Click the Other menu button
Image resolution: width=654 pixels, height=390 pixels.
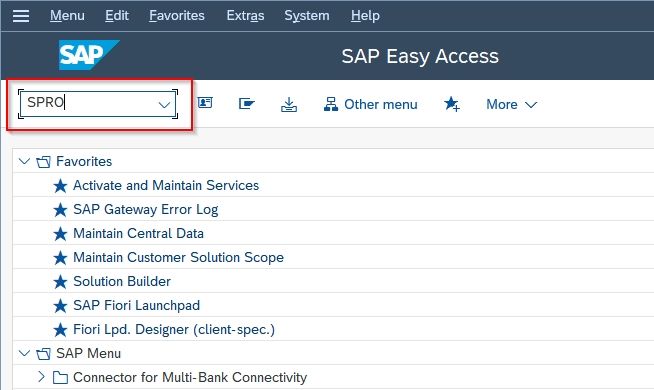[370, 104]
